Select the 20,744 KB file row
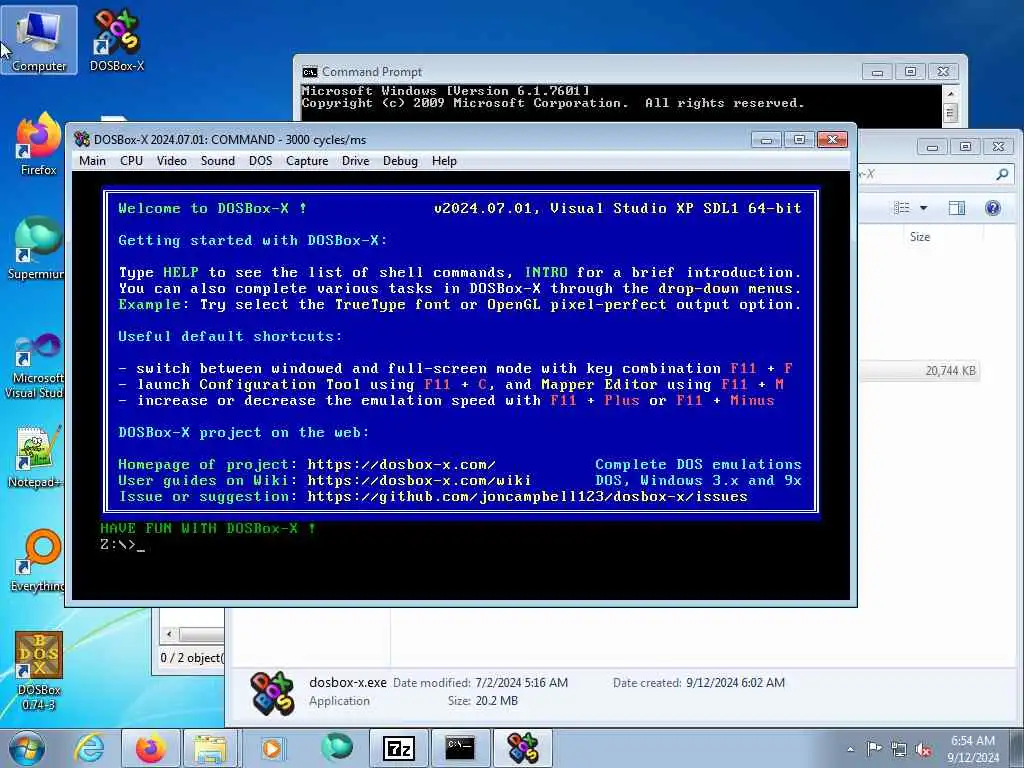Viewport: 1024px width, 768px height. (920, 370)
